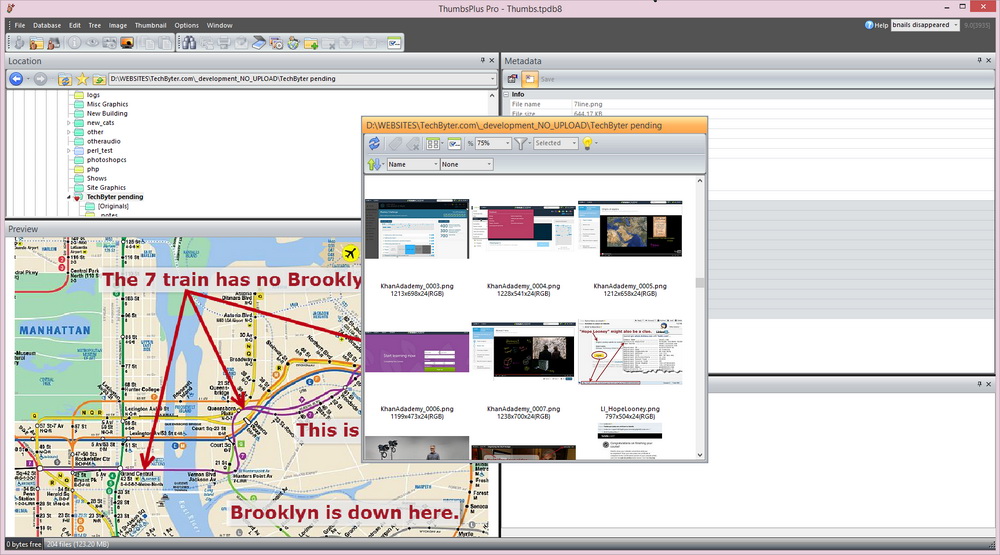Screen dimensions: 1000x555
Task: Toggle the pin on the Metadata panel
Action: (980, 61)
